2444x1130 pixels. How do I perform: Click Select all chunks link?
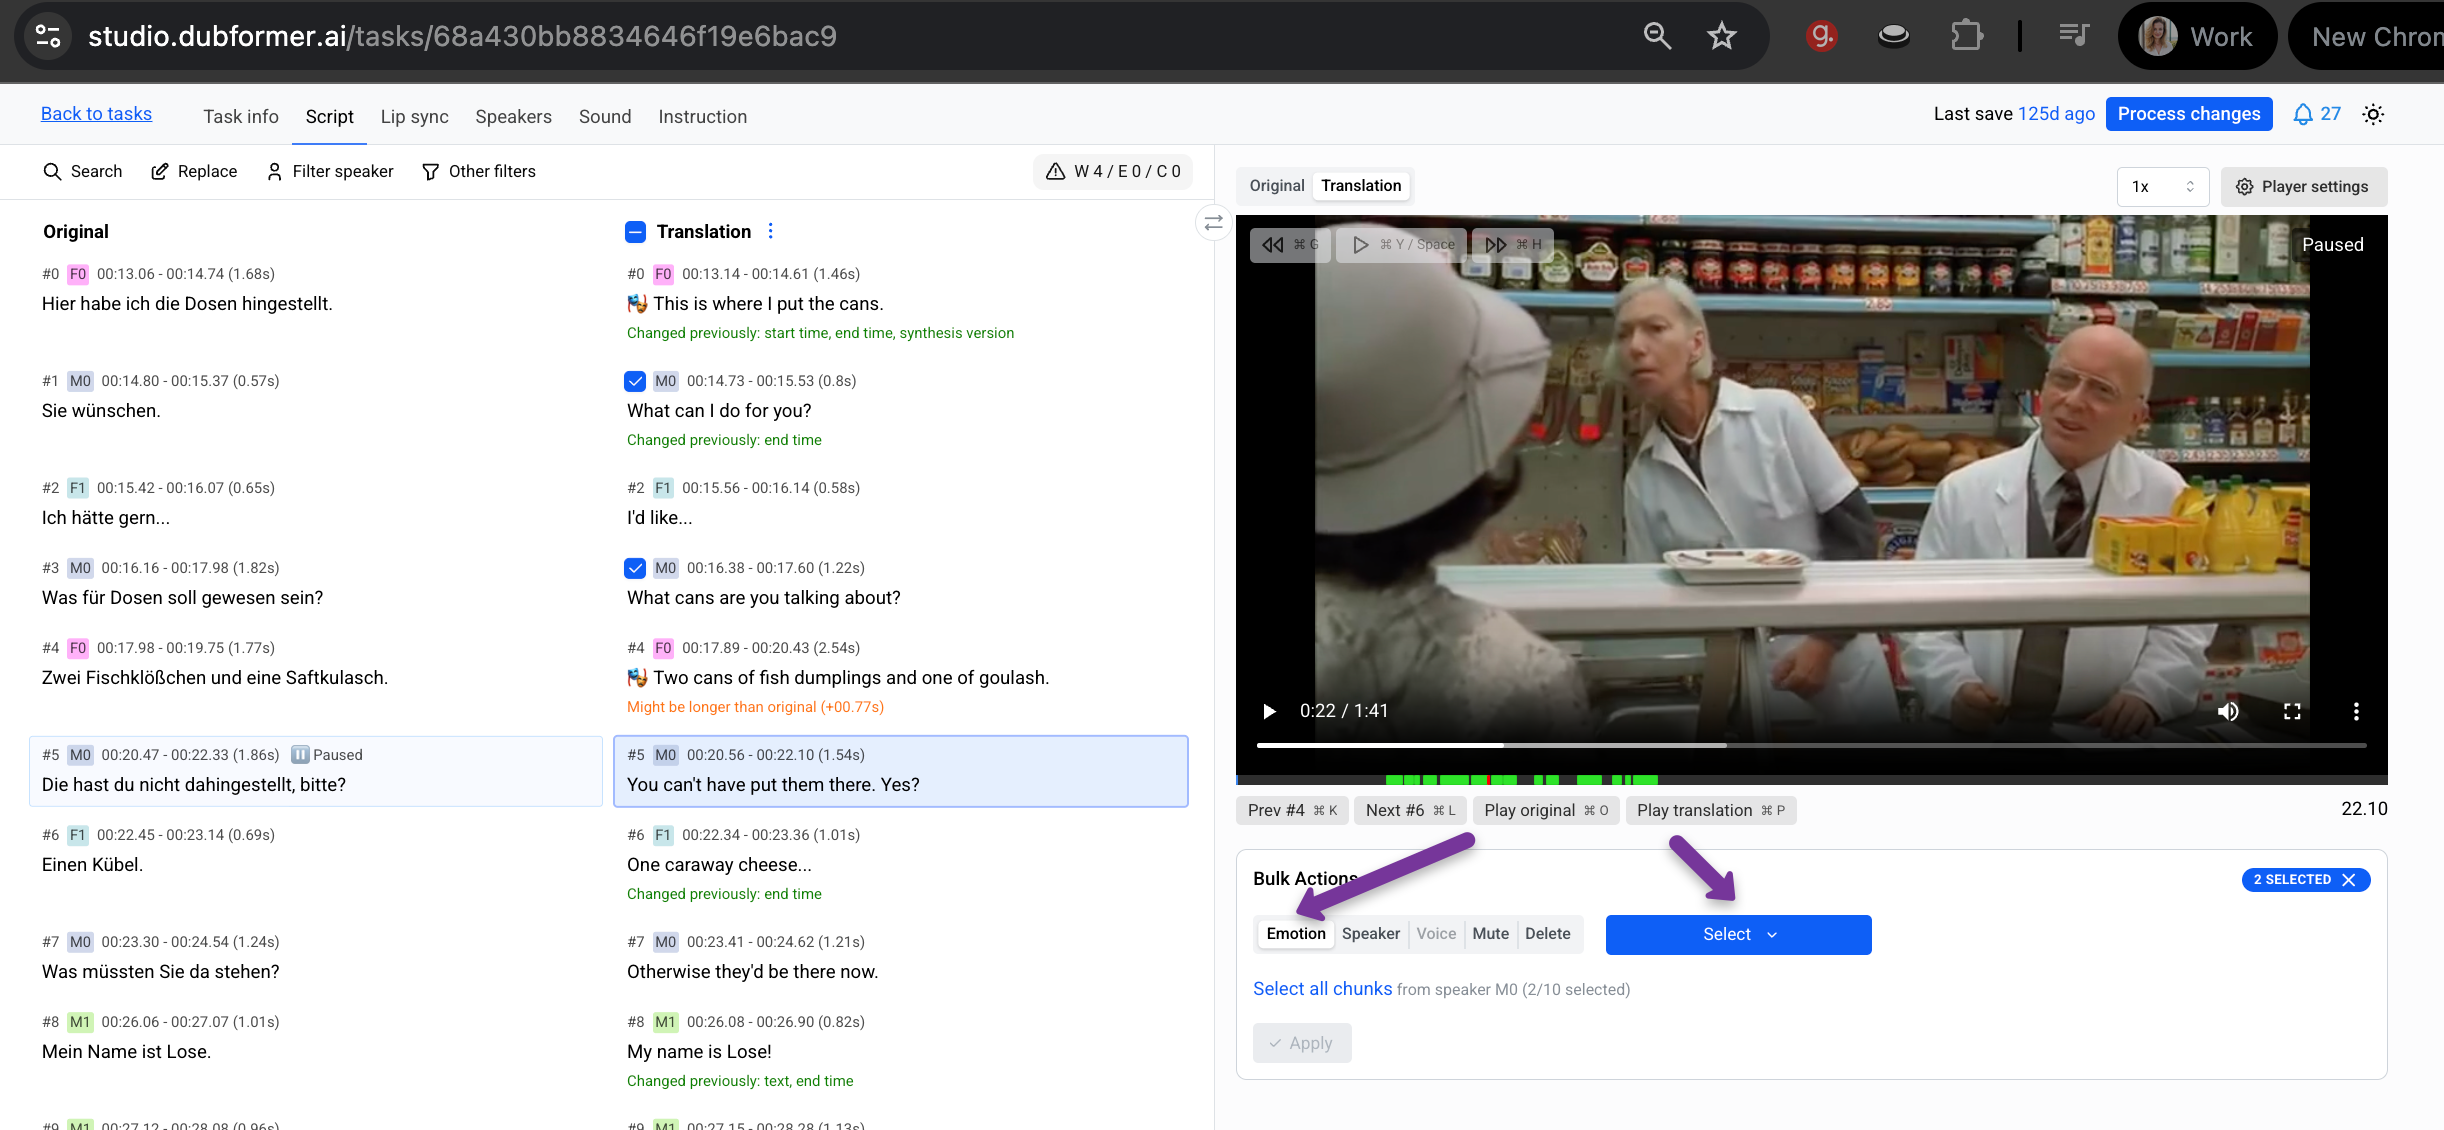coord(1322,989)
